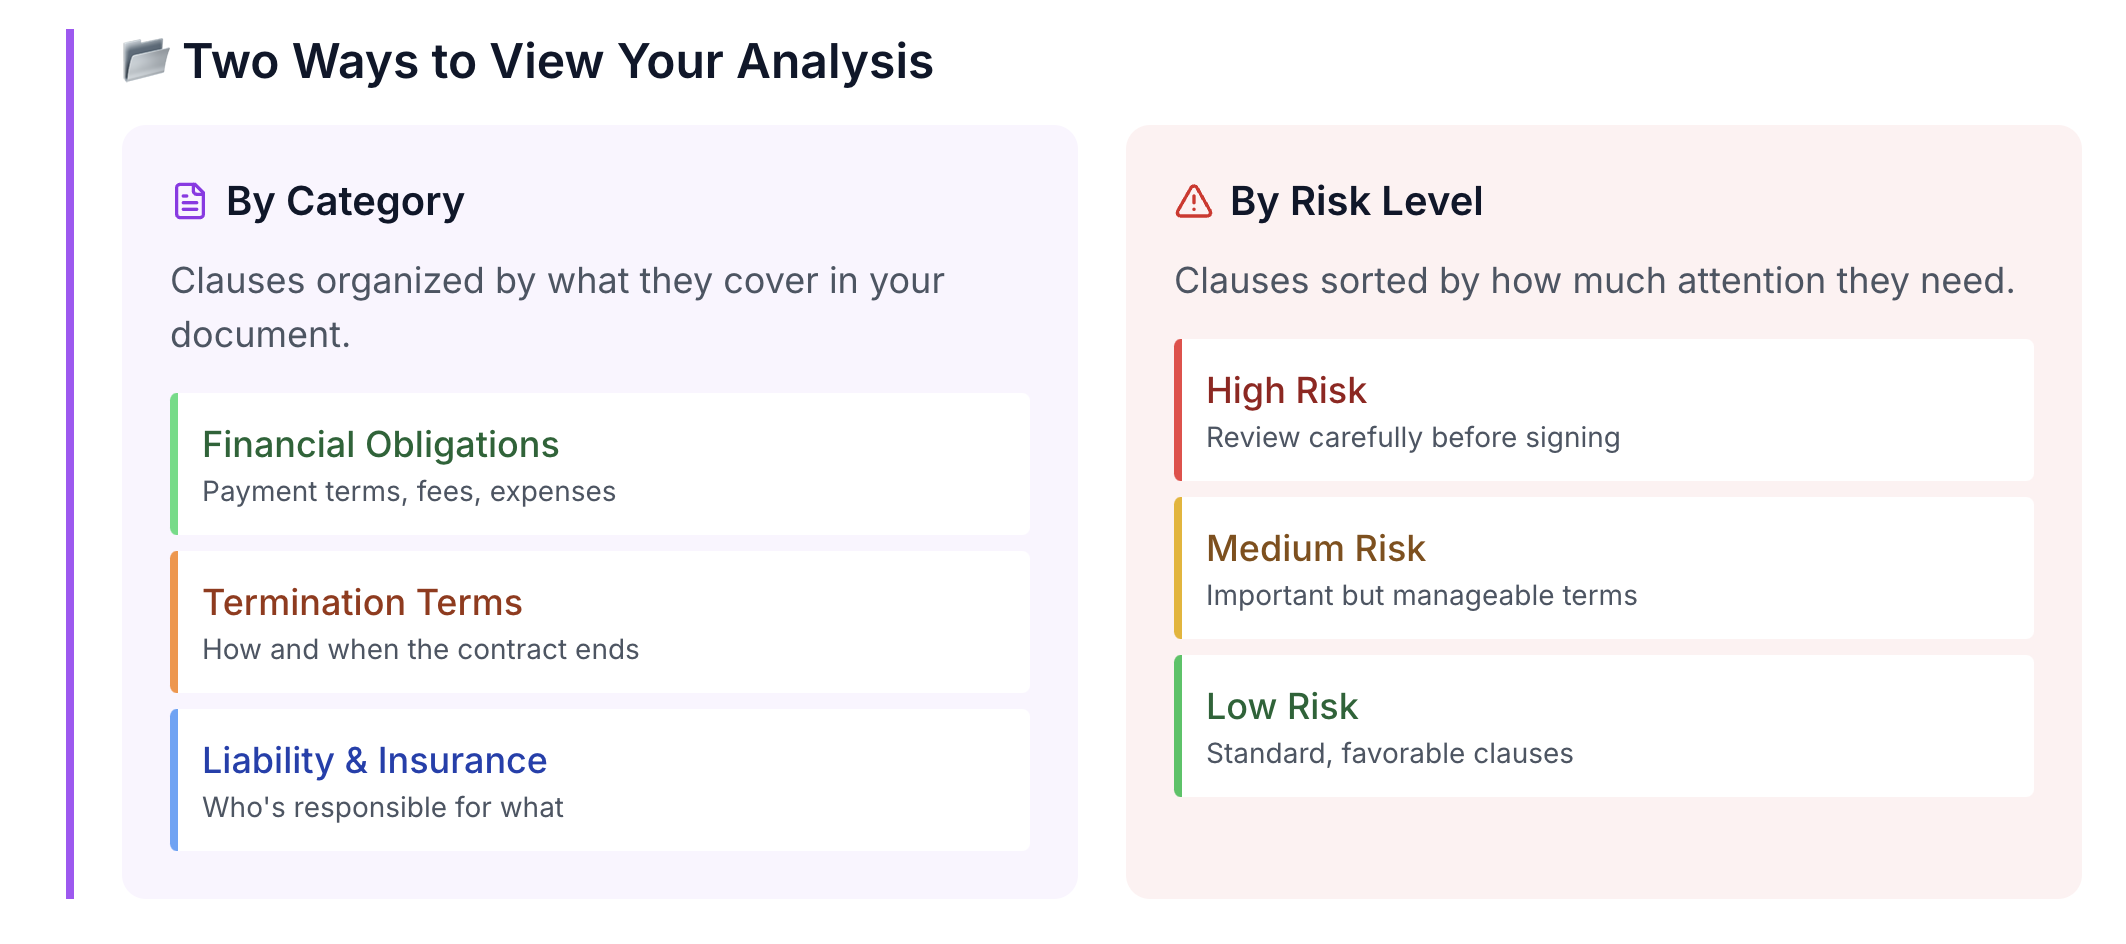
Task: Select the High Risk card
Action: tap(1604, 410)
